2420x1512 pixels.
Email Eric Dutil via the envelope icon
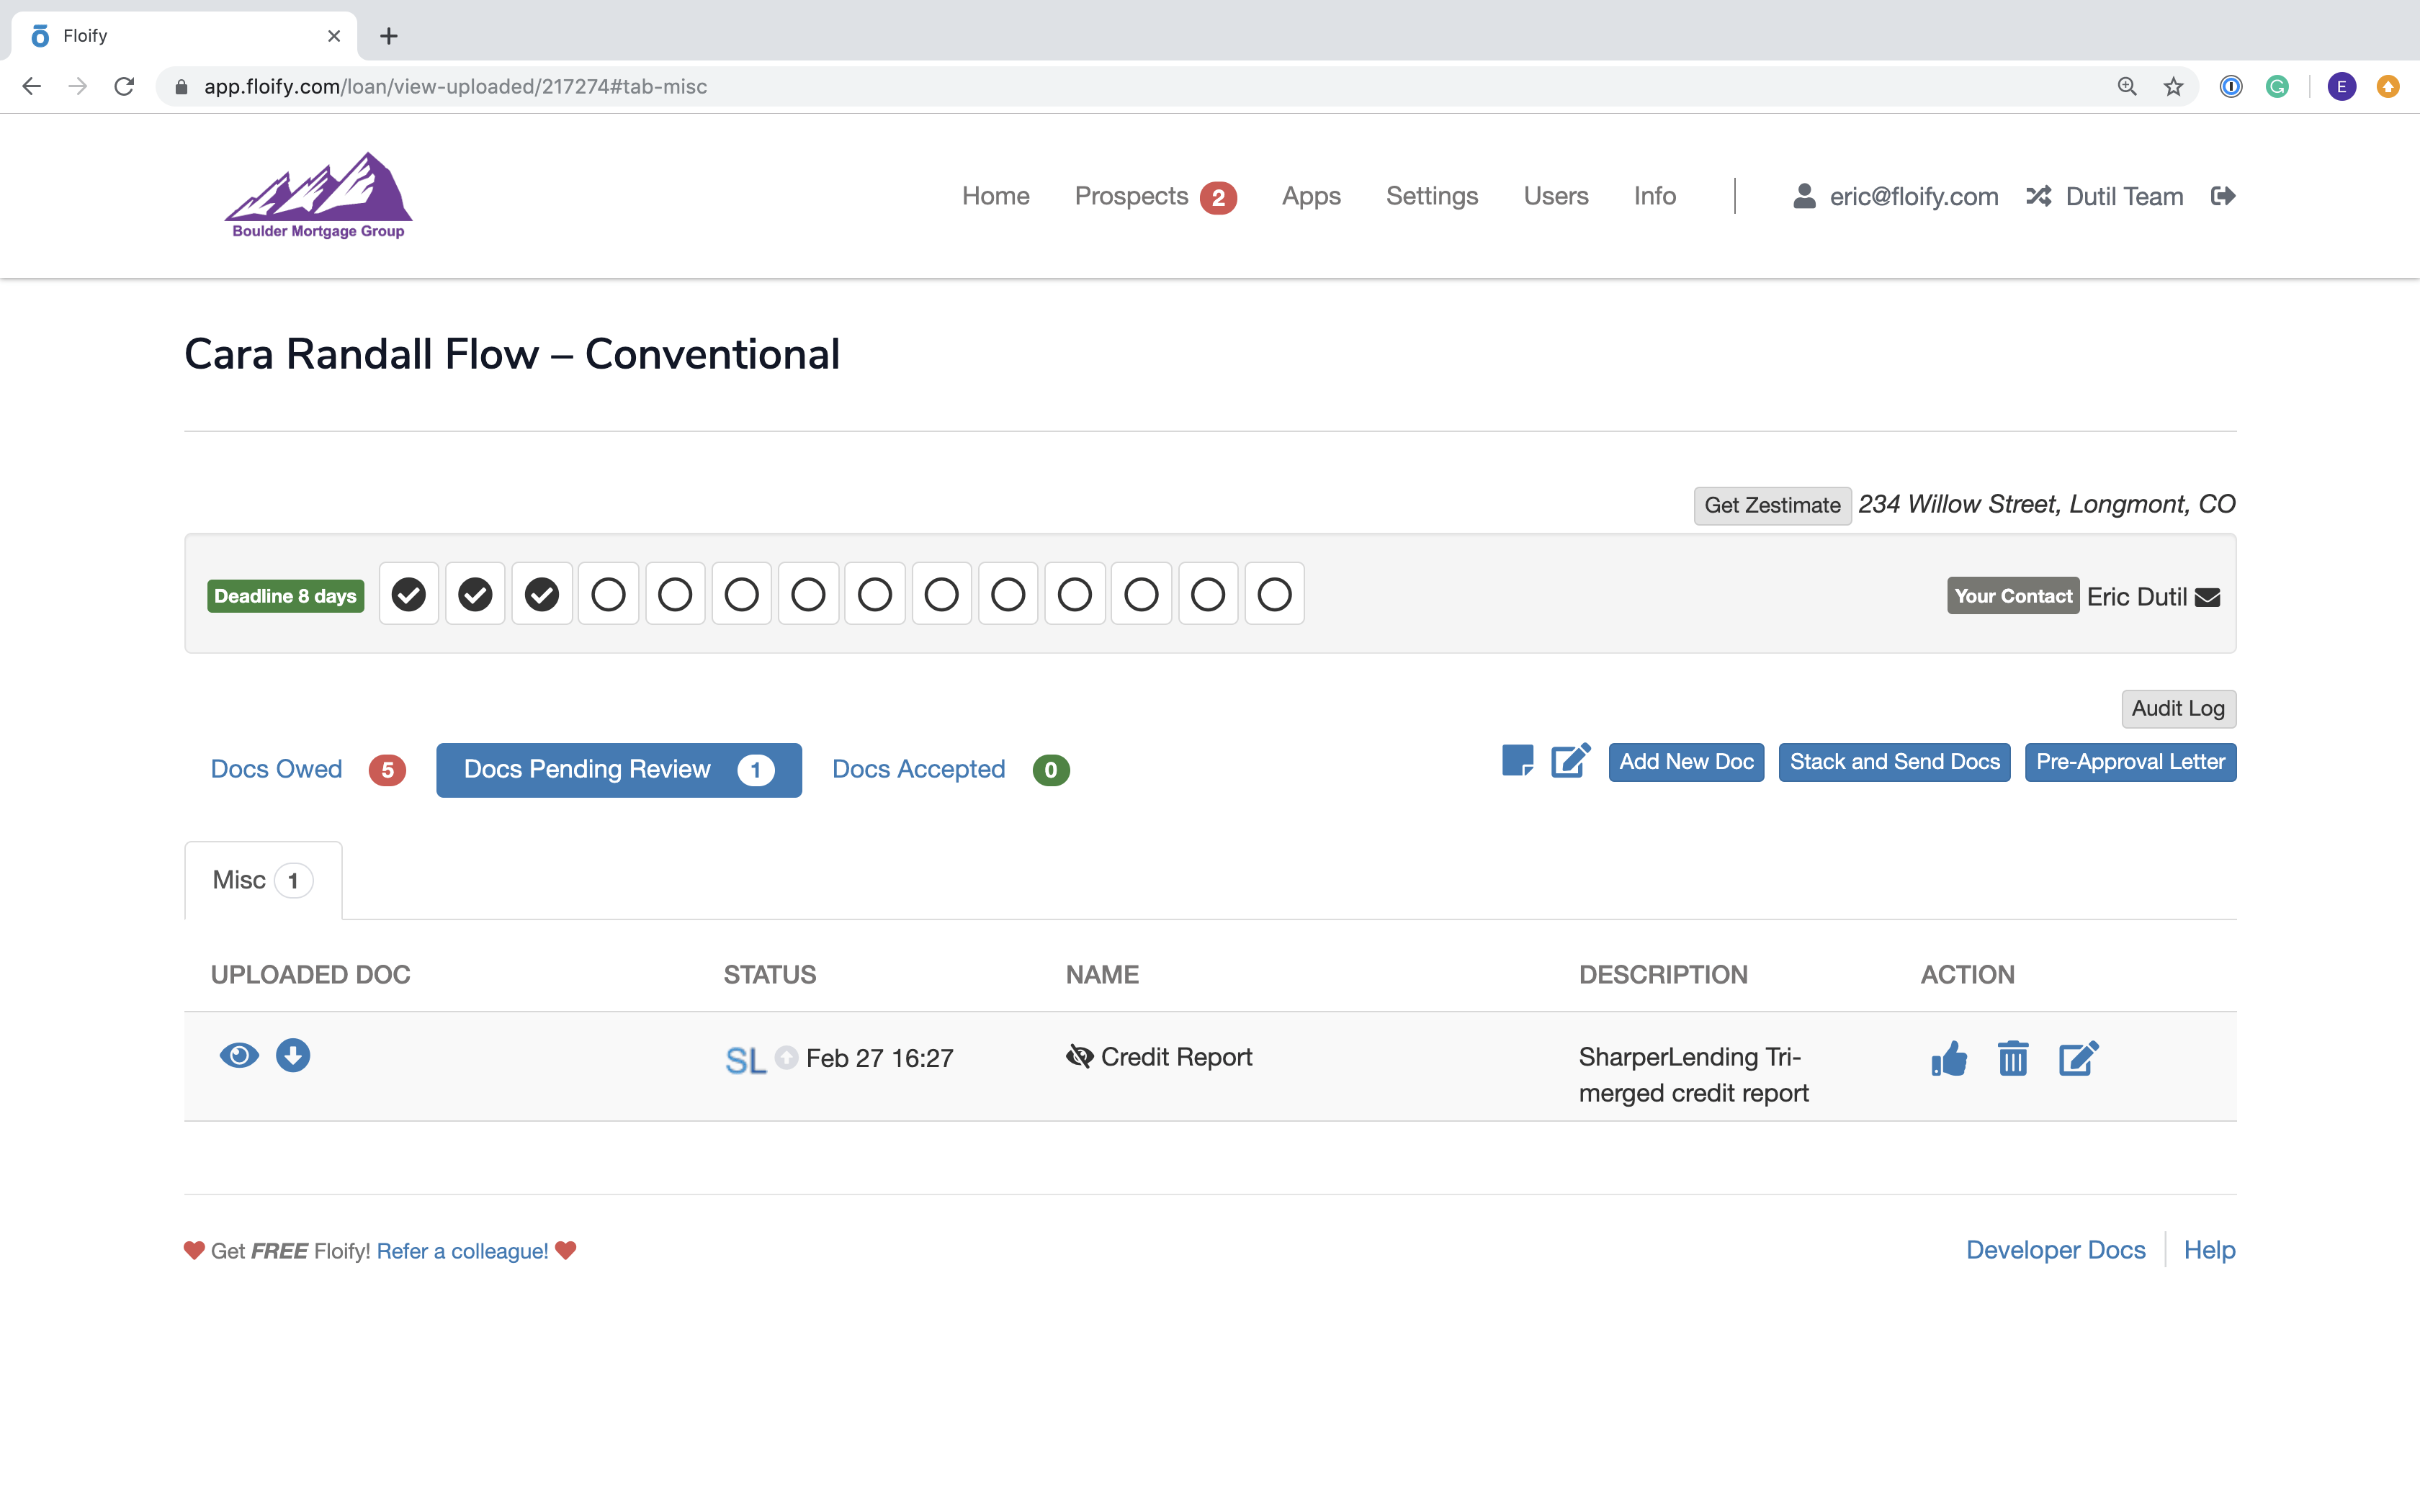point(2208,597)
